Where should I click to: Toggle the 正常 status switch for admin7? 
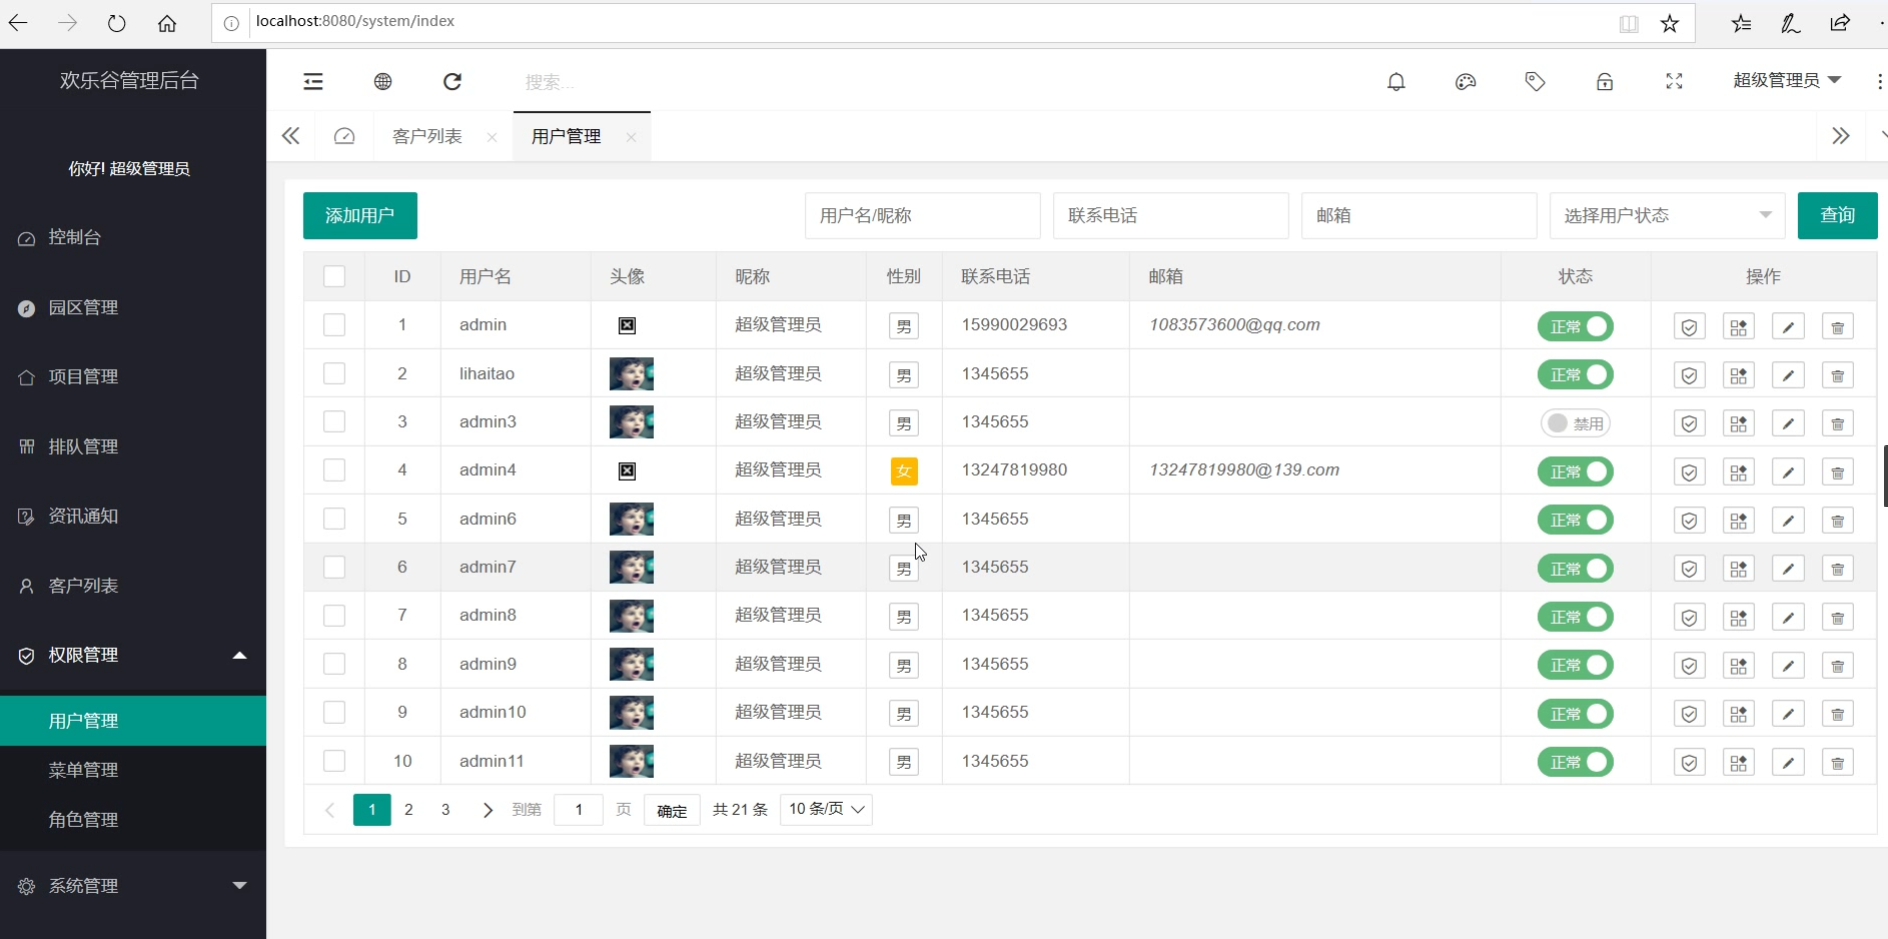pyautogui.click(x=1575, y=569)
